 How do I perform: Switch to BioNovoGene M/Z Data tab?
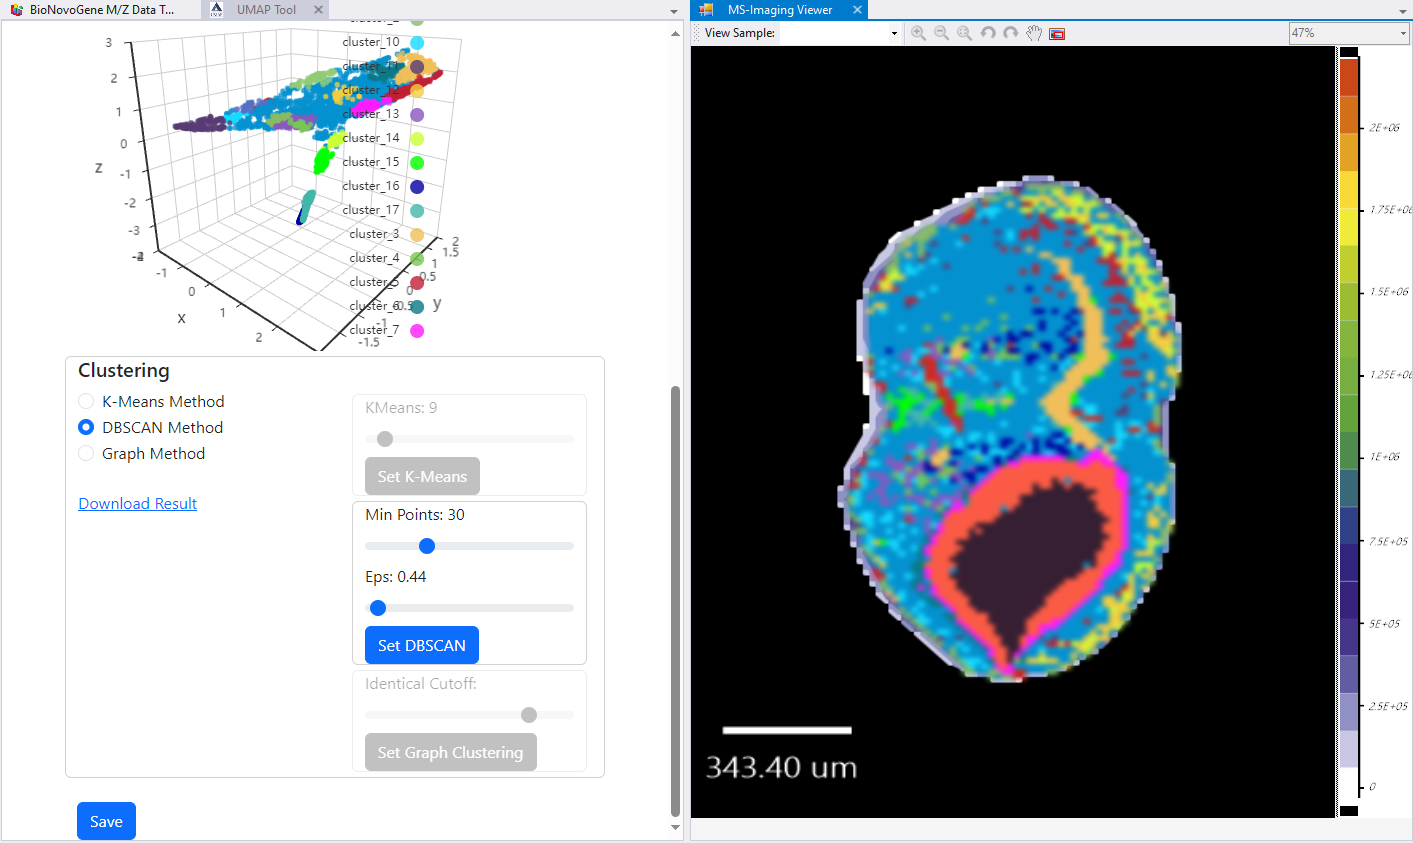coord(100,10)
